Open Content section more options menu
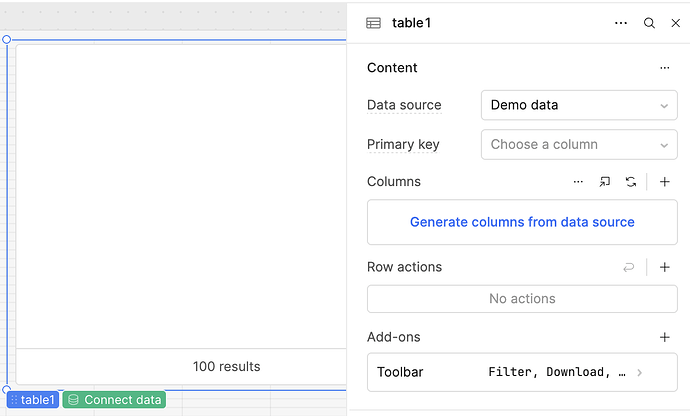This screenshot has width=690, height=416. [664, 68]
